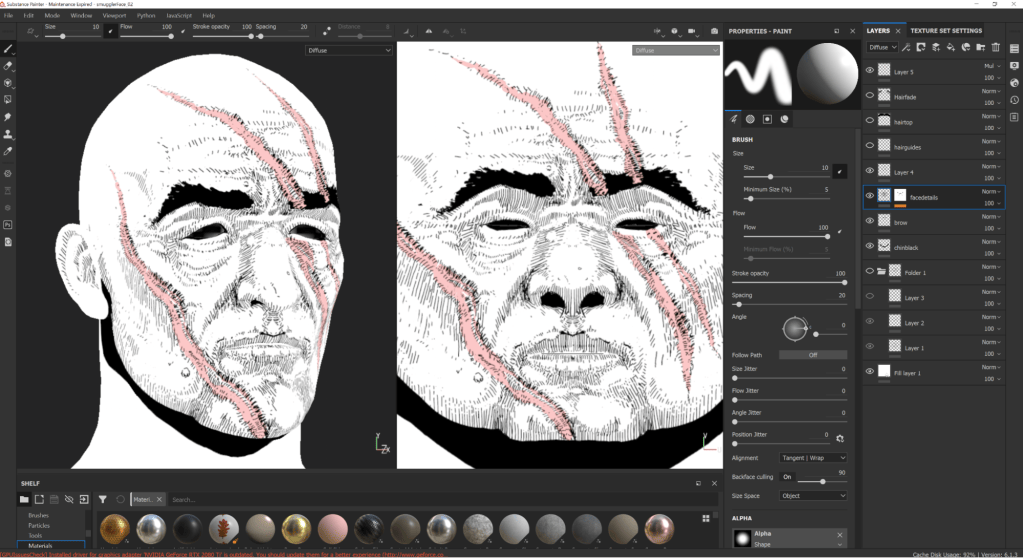Choose the Polygon Fill tool
This screenshot has width=1023, height=558.
click(8, 100)
